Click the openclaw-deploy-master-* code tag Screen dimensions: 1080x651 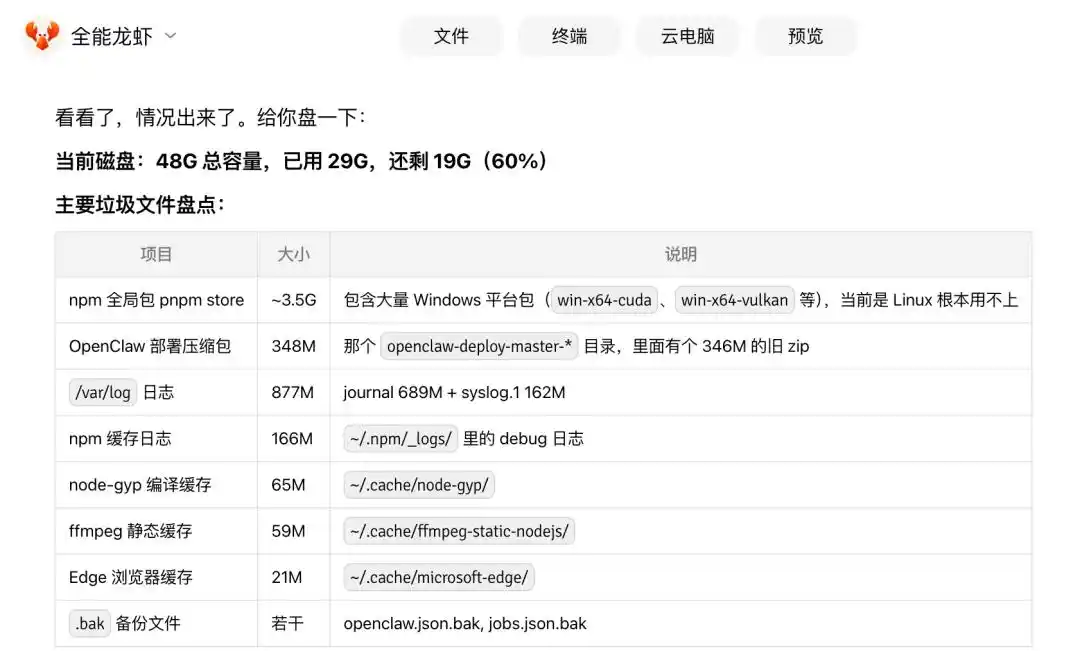479,347
